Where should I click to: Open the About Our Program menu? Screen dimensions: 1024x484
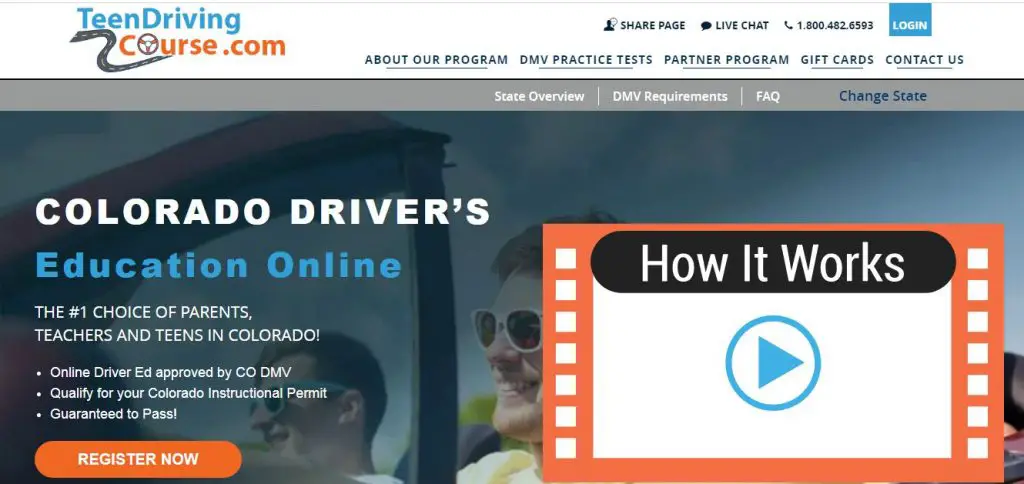[x=436, y=60]
